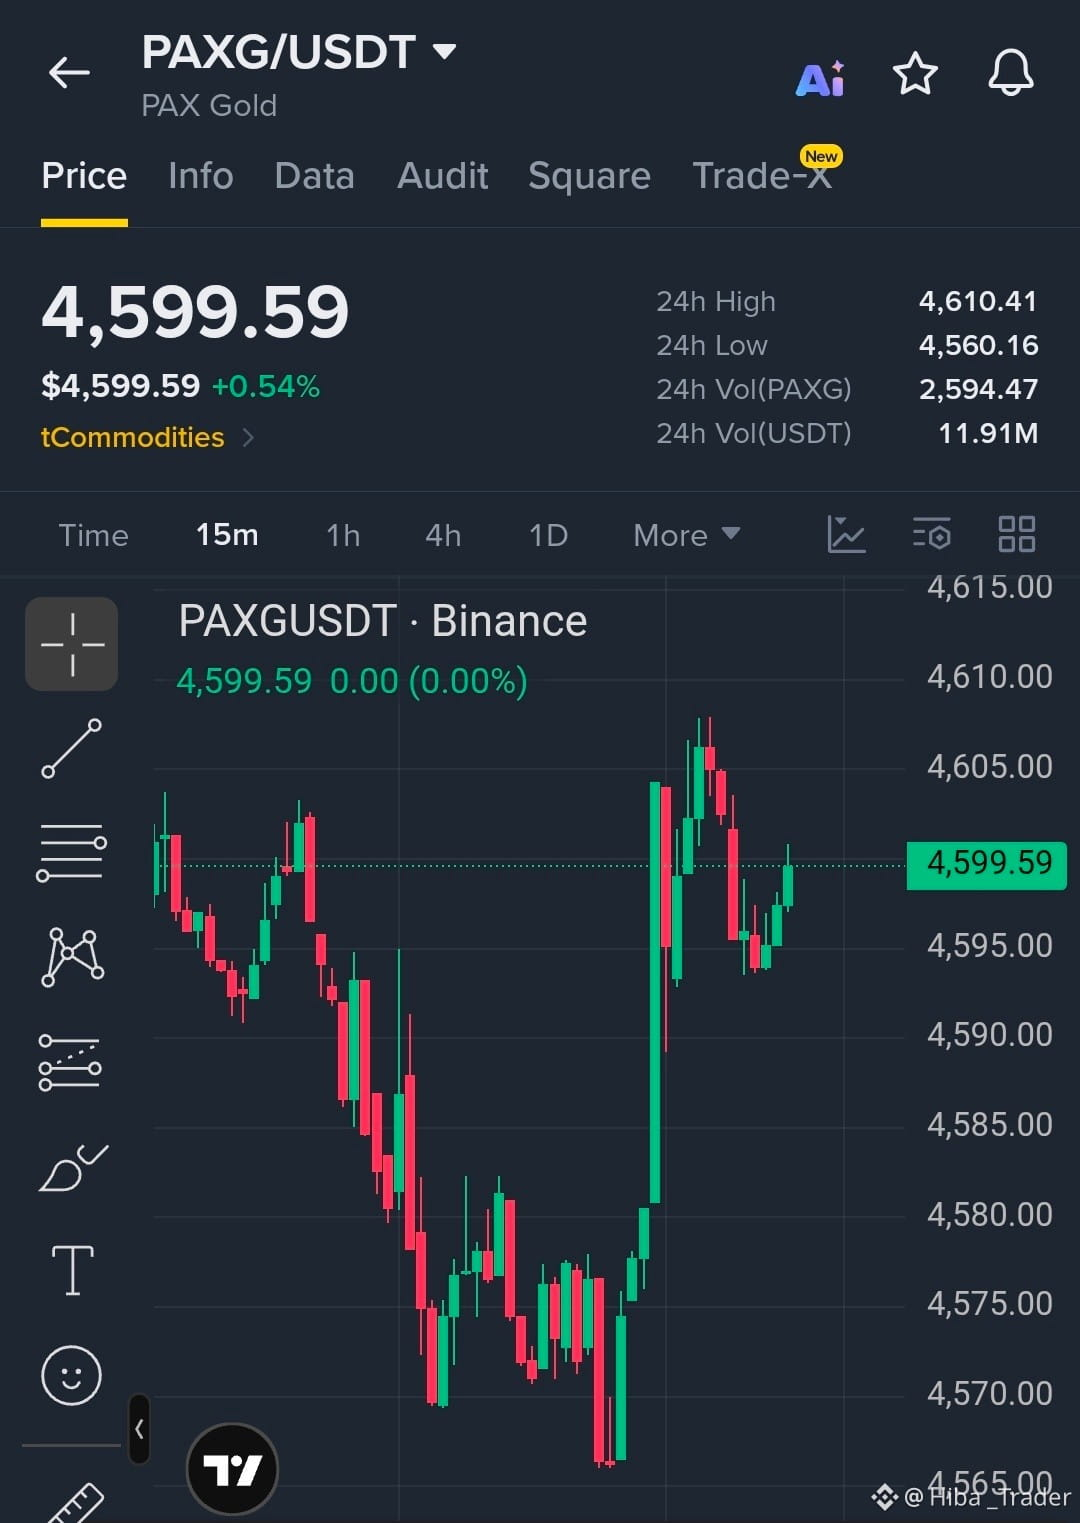The width and height of the screenshot is (1080, 1523).
Task: Tap the 24h High value 4,610.41
Action: (978, 301)
